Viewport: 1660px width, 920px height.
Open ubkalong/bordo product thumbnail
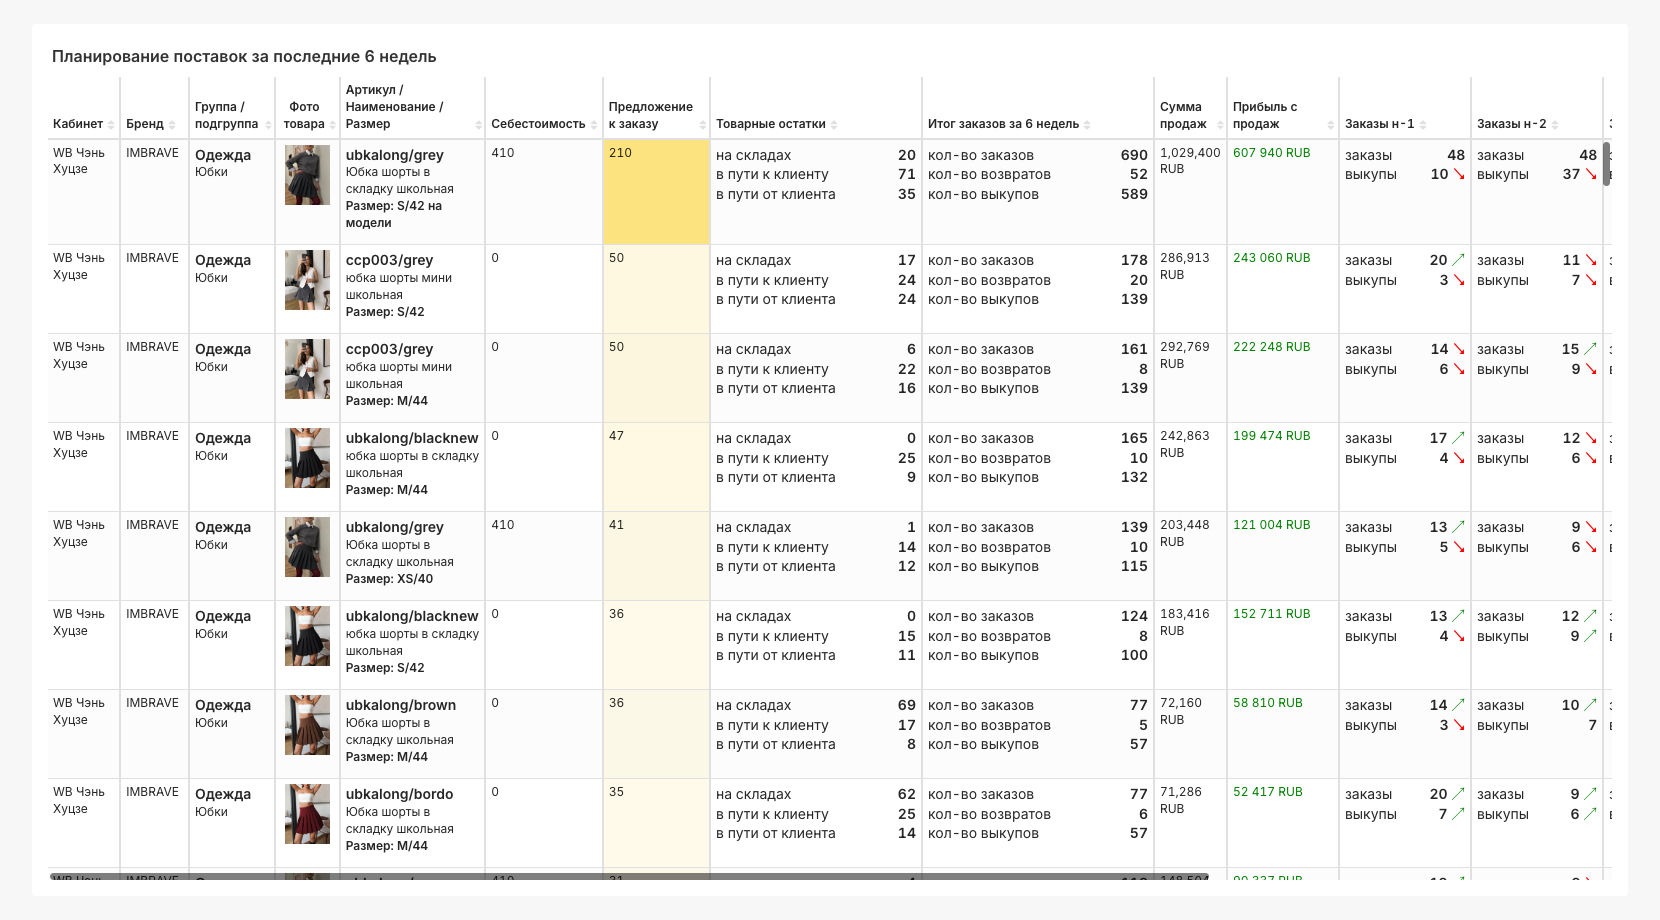(307, 814)
